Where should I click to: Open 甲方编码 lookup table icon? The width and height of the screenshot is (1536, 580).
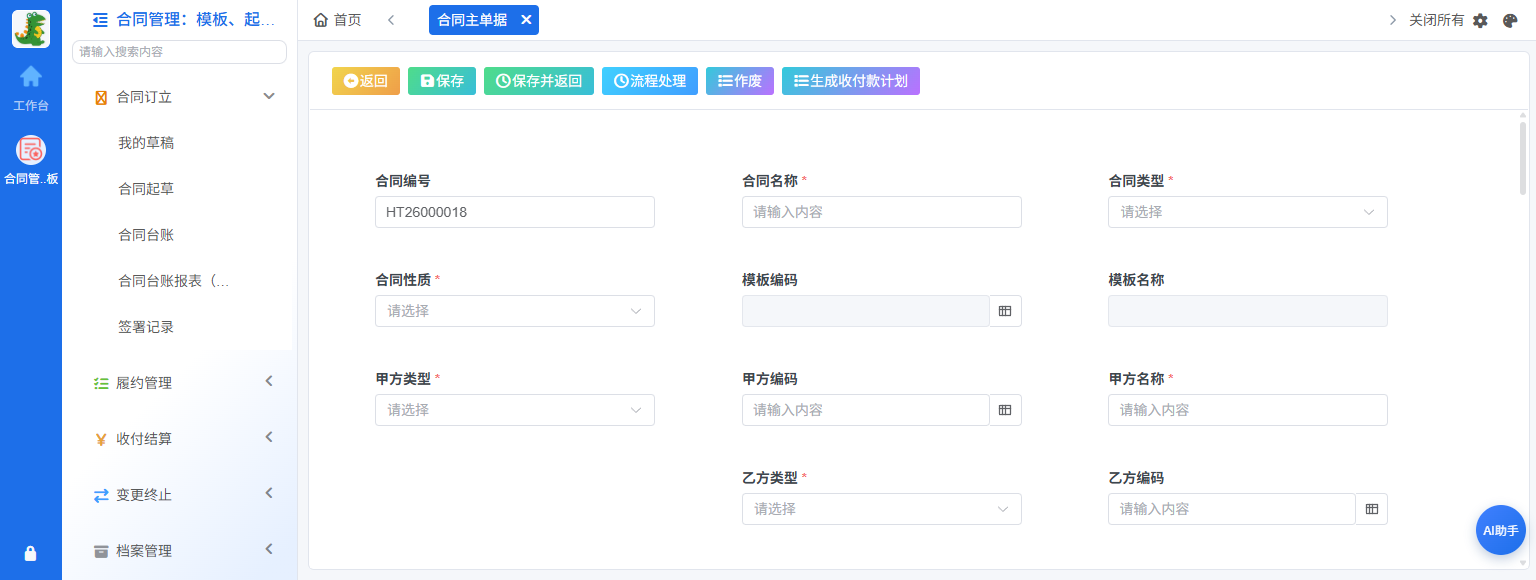click(1005, 410)
